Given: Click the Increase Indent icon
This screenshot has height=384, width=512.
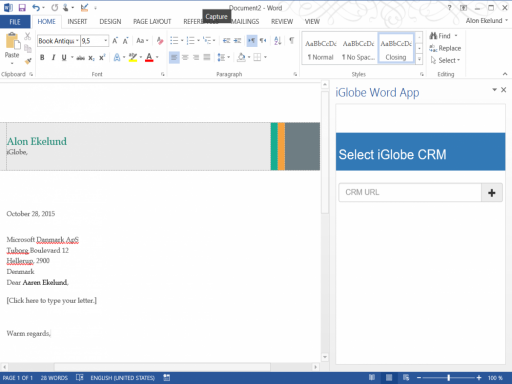Looking at the screenshot, I should click(x=237, y=41).
